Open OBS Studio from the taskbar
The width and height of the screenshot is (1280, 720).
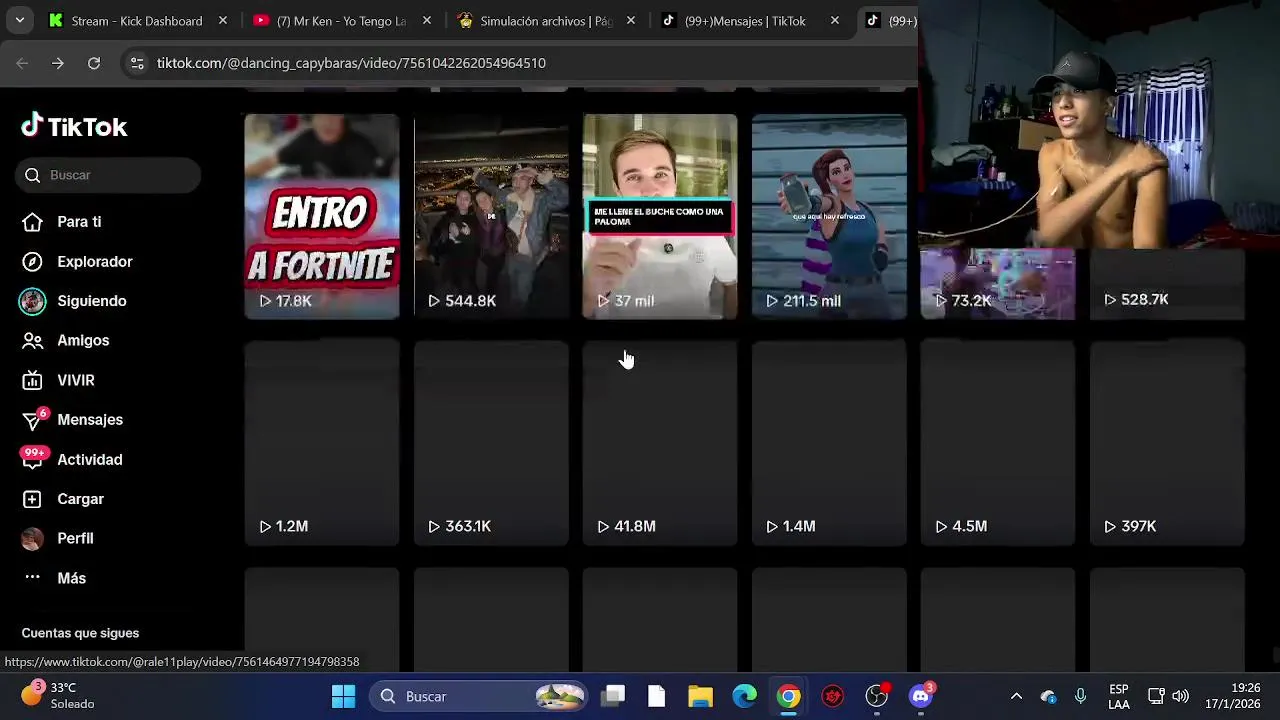pyautogui.click(x=877, y=696)
